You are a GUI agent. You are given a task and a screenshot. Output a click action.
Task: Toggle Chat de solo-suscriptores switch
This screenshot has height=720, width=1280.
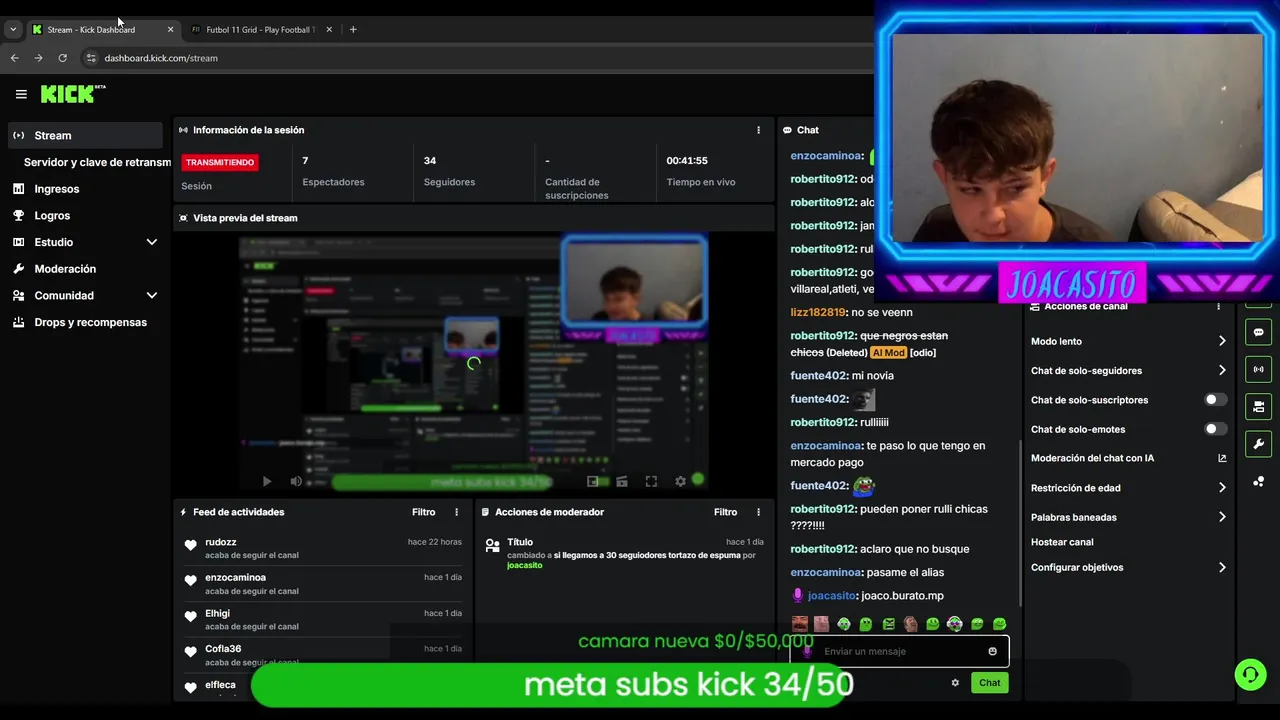[x=1215, y=400]
